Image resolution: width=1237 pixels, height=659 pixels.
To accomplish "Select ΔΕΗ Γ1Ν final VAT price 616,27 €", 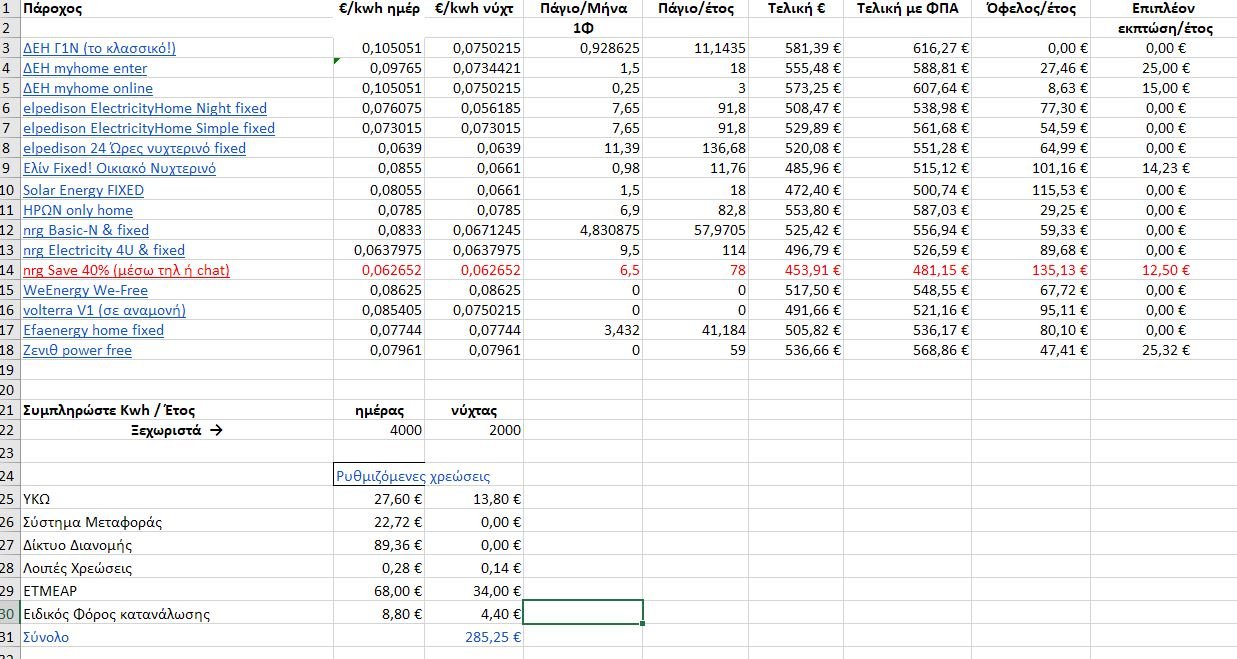I will (907, 48).
